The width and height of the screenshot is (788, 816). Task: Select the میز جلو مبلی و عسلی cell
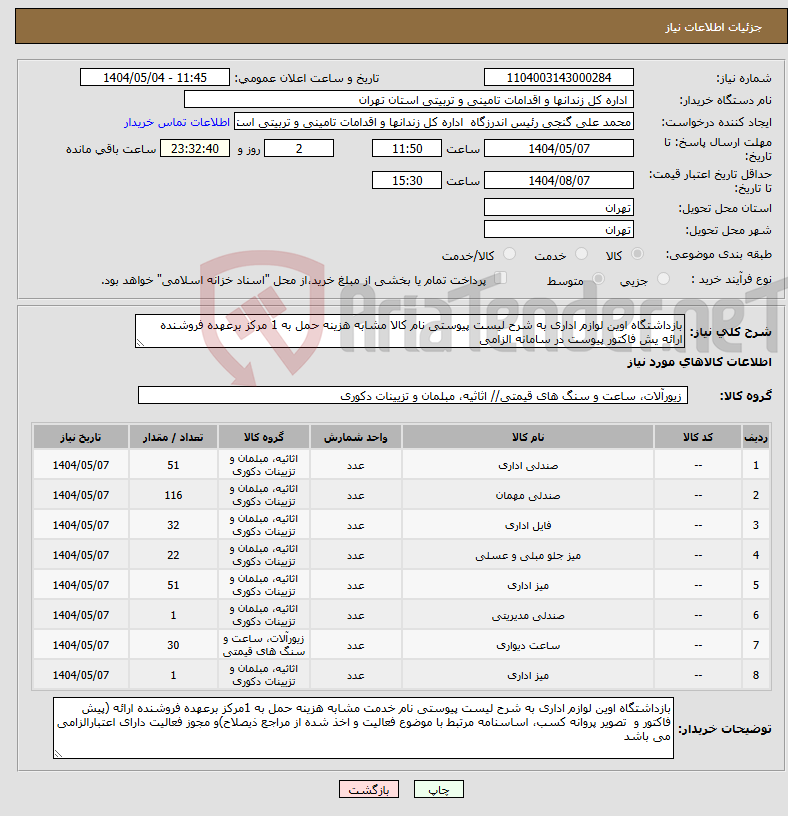pyautogui.click(x=528, y=555)
